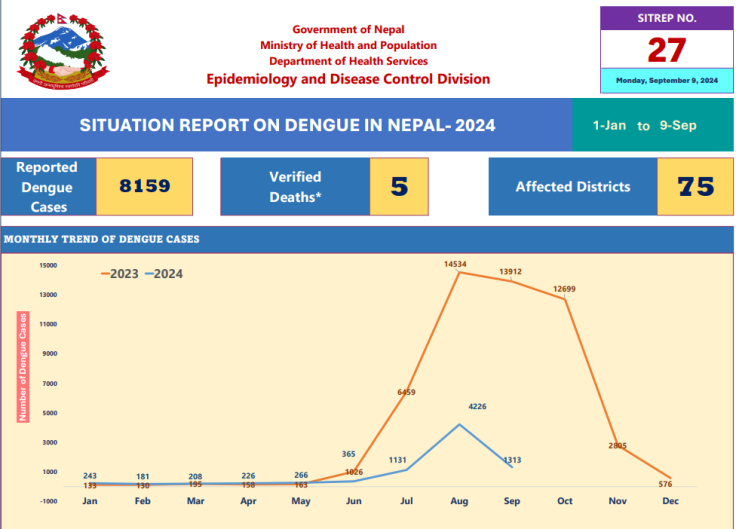Click the Oct x-axis label
Viewport: 736px width, 529px height.
click(565, 501)
